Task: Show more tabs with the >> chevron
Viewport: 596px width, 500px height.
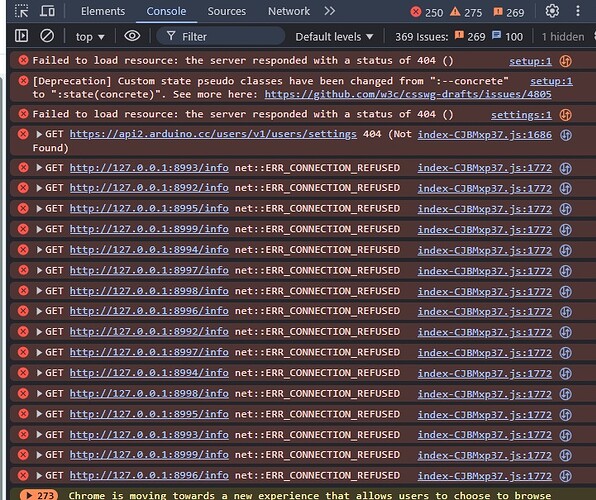Action: point(330,11)
